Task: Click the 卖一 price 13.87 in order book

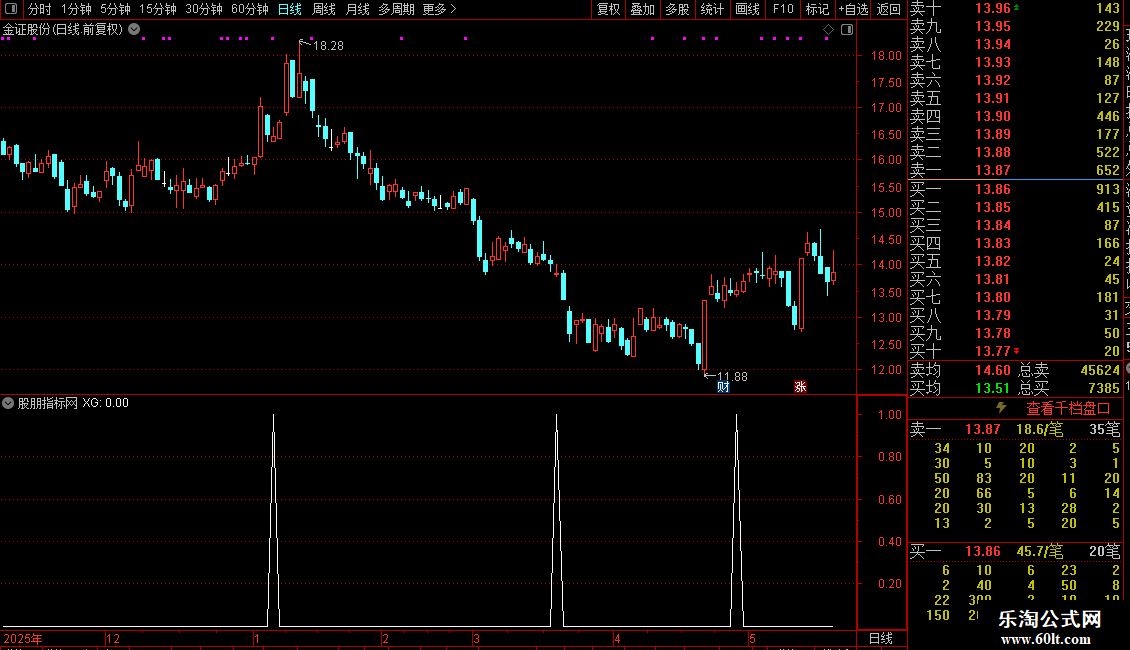Action: (992, 170)
